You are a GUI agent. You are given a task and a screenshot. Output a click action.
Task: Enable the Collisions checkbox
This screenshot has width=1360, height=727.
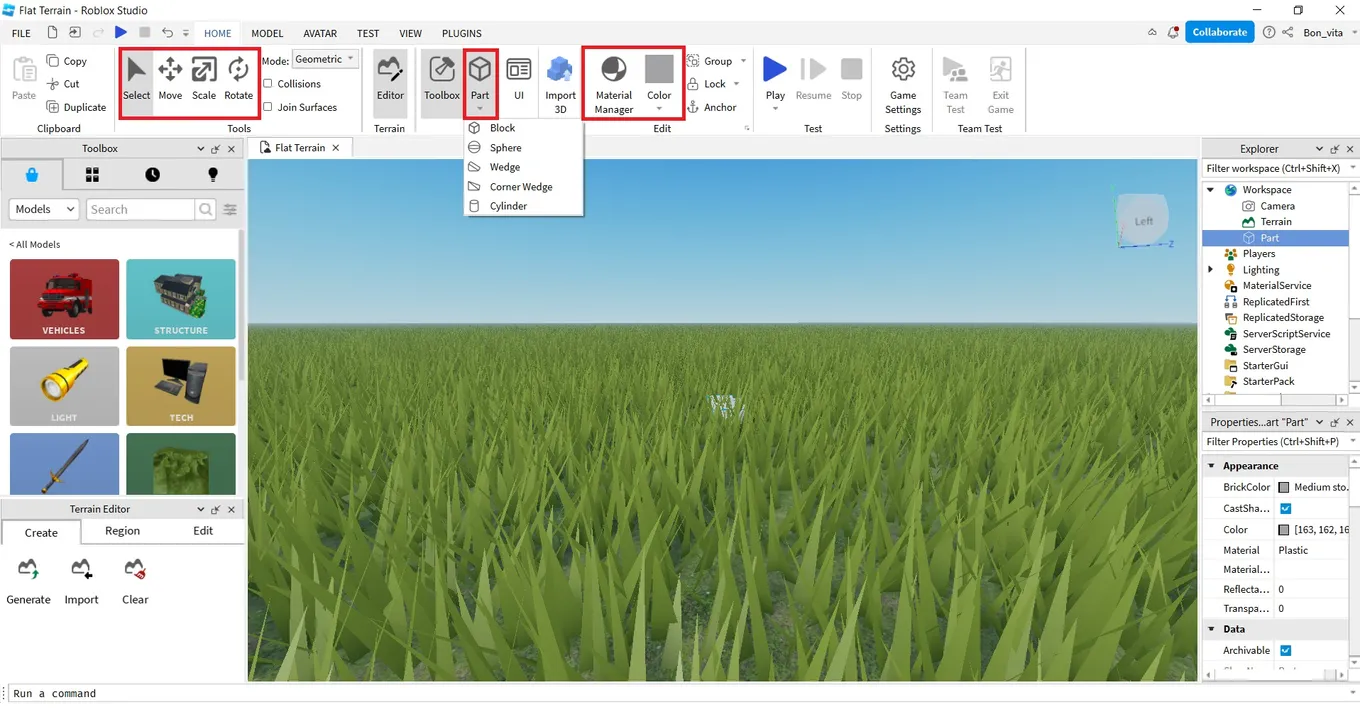click(x=268, y=84)
